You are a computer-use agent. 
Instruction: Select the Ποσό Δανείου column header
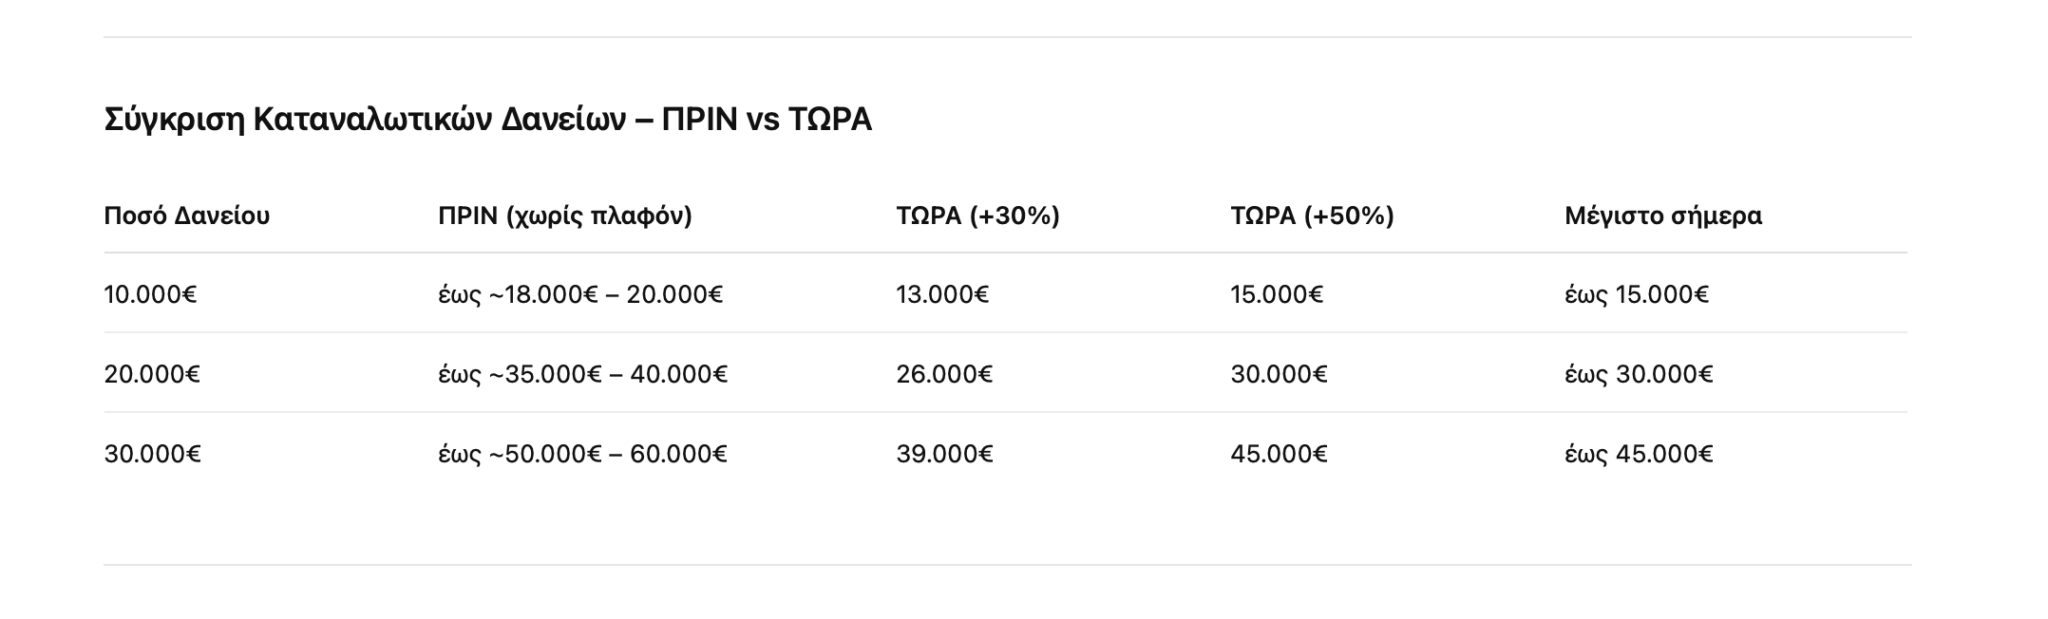click(x=187, y=216)
